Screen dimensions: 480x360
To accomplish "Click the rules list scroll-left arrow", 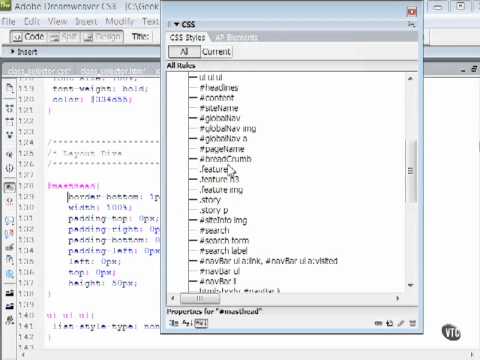I will (x=173, y=298).
